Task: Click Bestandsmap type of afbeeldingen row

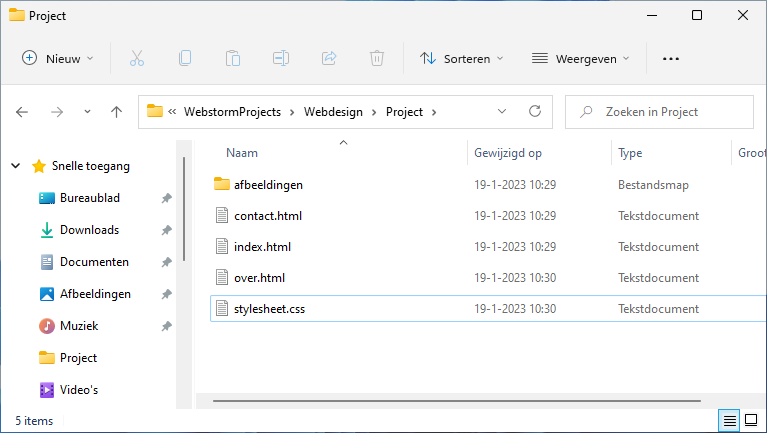Action: (653, 184)
